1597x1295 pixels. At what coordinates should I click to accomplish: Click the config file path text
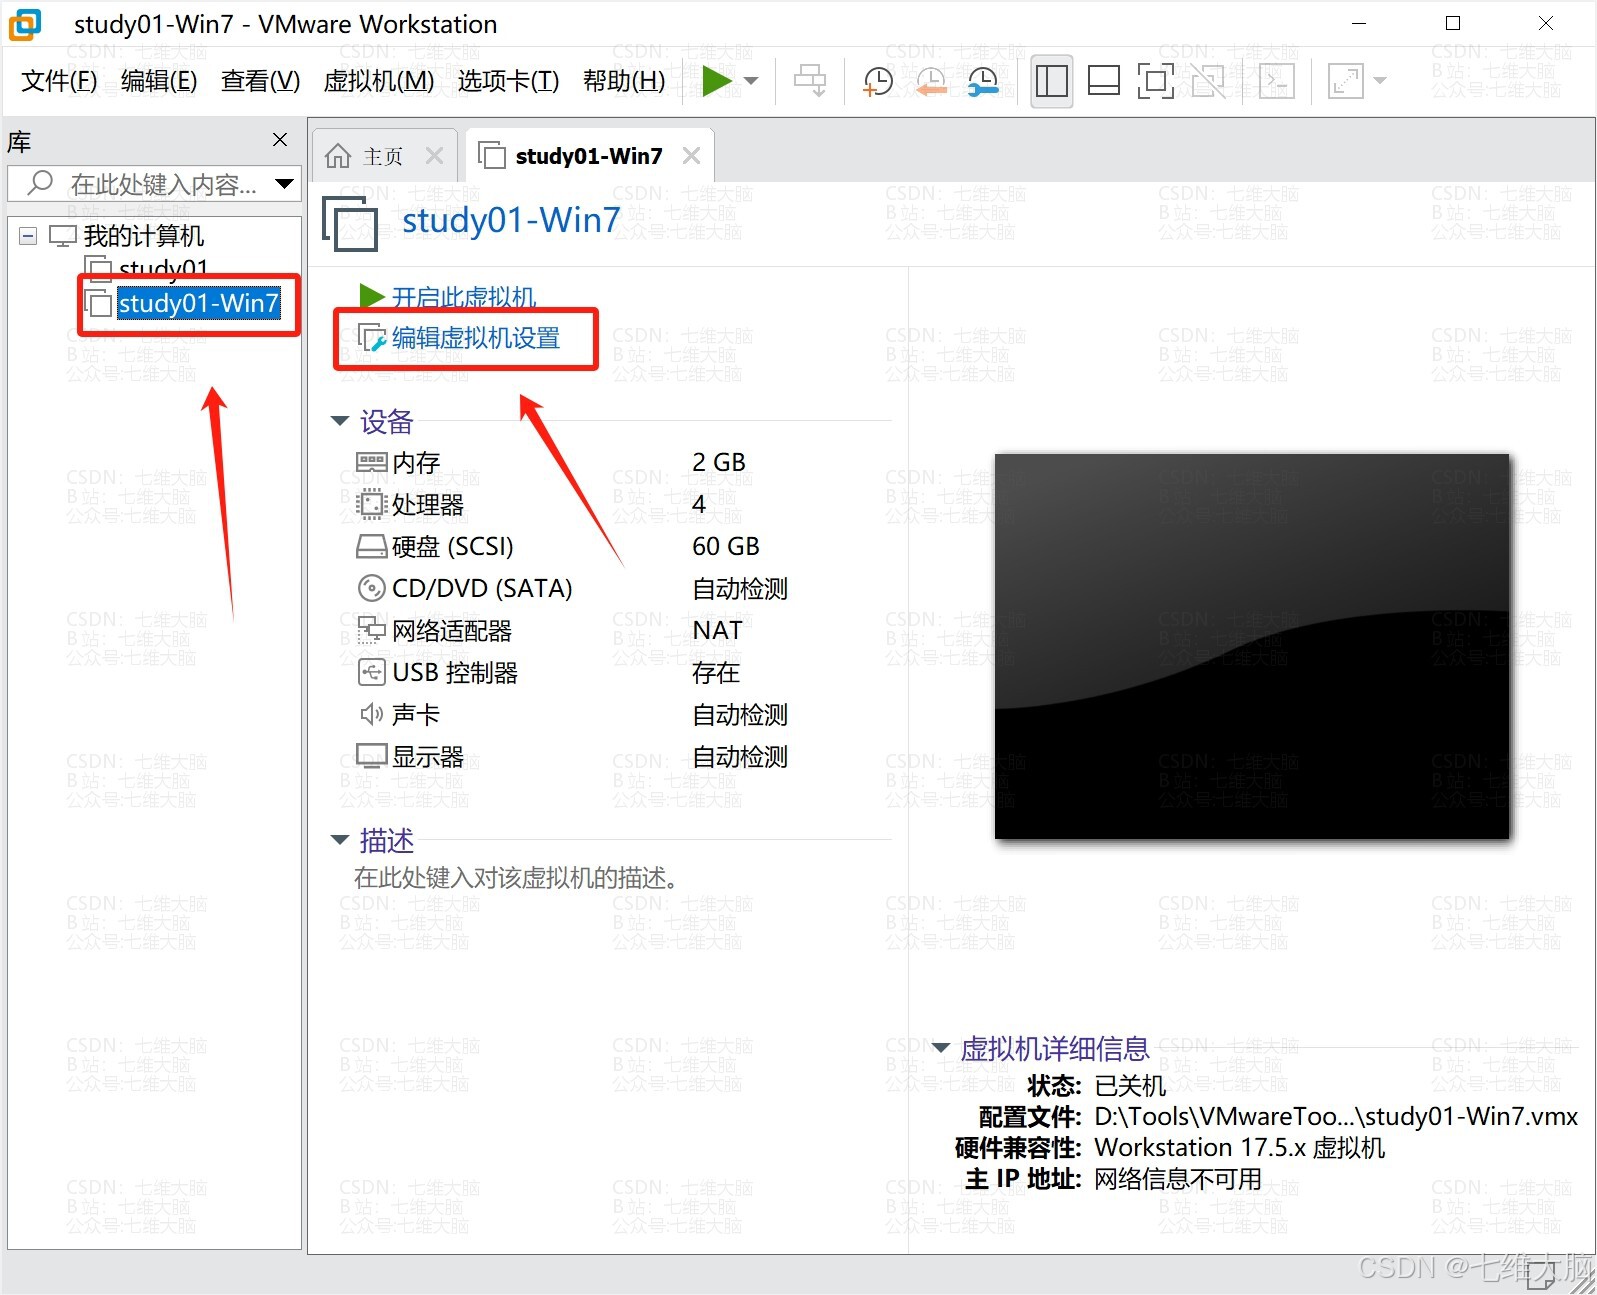click(1336, 1117)
